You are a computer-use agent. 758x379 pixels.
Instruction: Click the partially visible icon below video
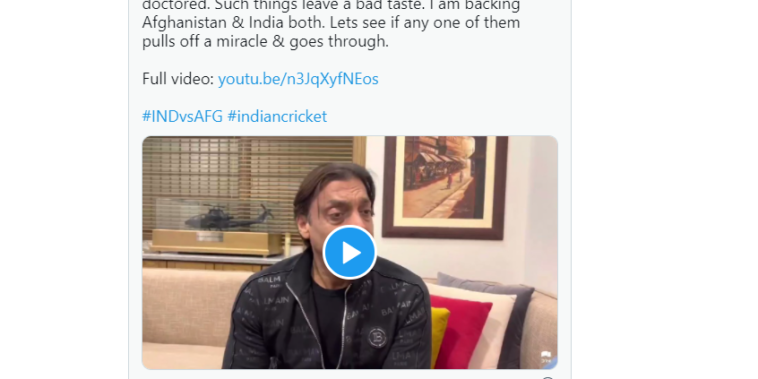click(547, 378)
